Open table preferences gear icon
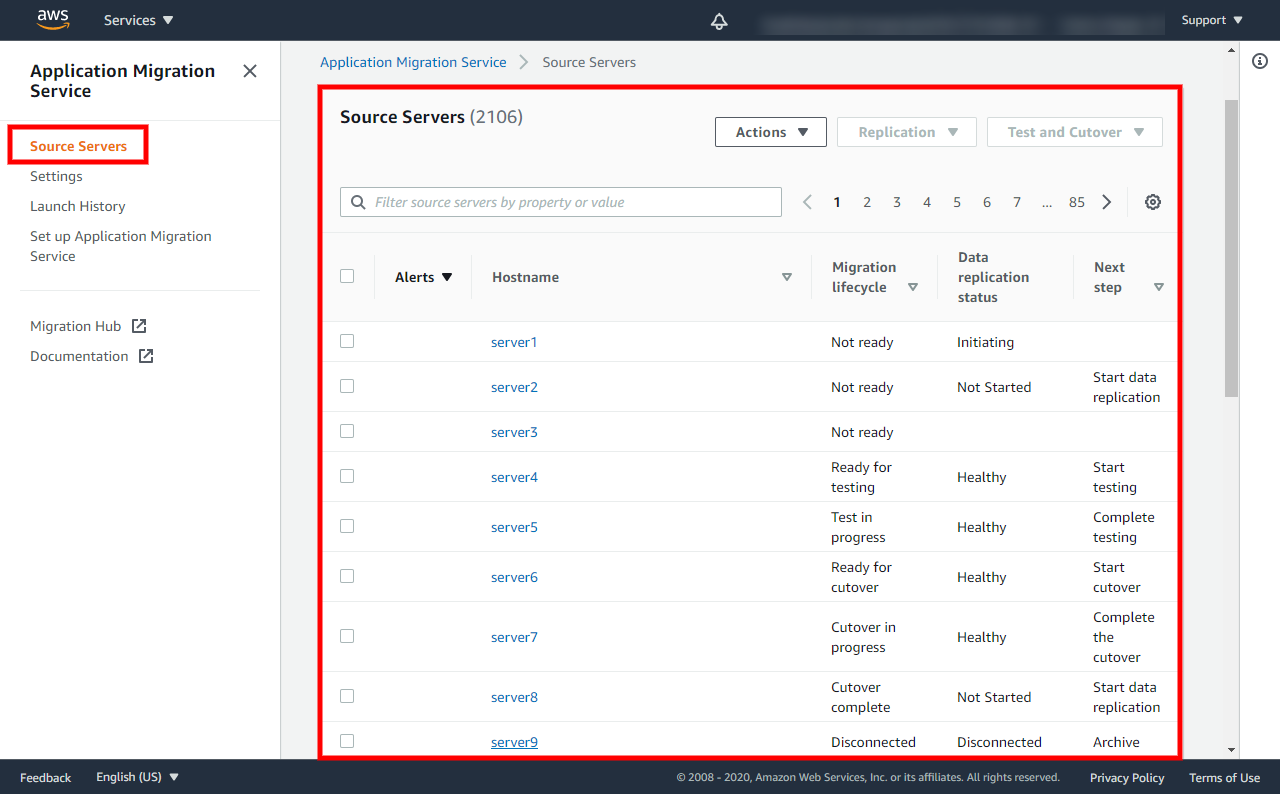Image resolution: width=1280 pixels, height=794 pixels. pos(1153,202)
